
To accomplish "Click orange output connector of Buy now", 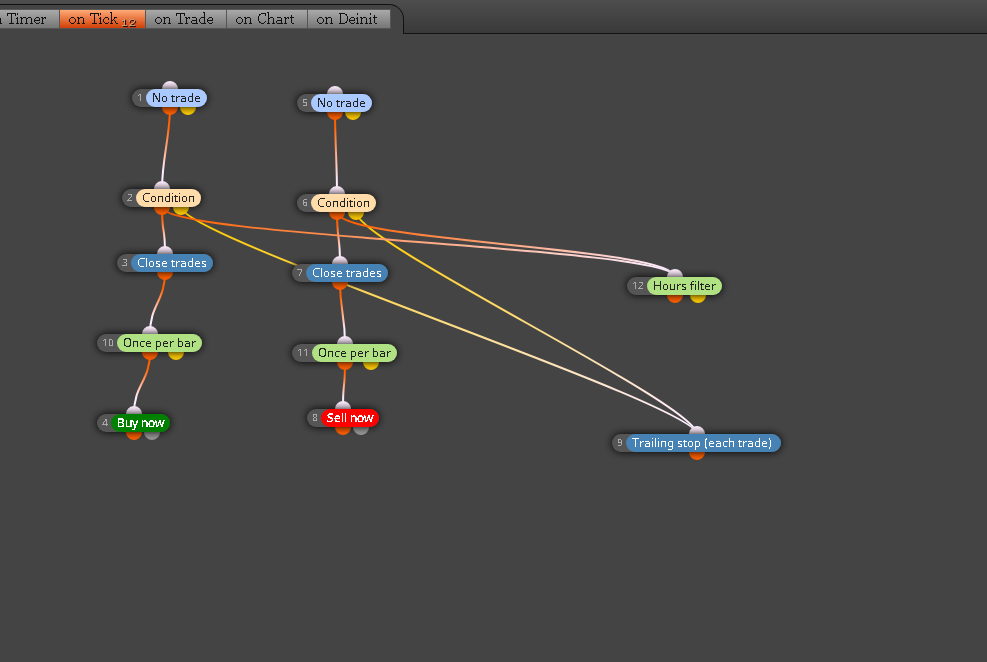I will [134, 435].
